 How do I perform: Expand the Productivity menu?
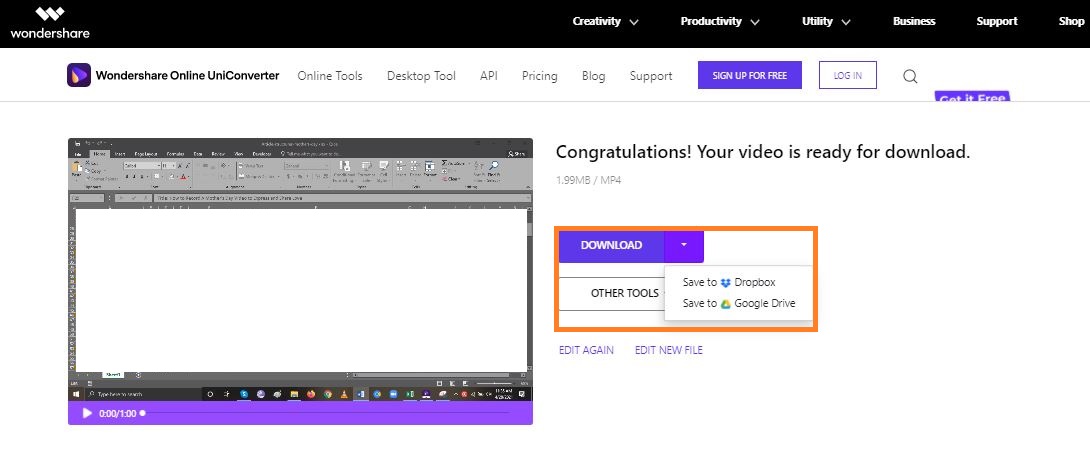pos(719,22)
